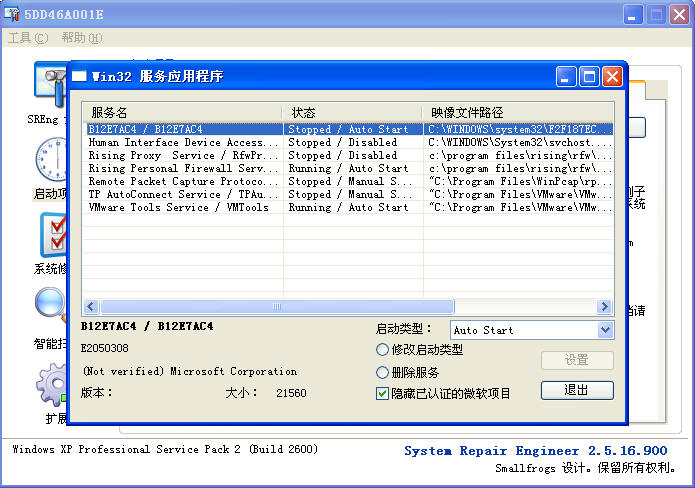This screenshot has width=695, height=488.
Task: Uncheck 隐藏已认证的微软项目 checkbox
Action: 382,394
